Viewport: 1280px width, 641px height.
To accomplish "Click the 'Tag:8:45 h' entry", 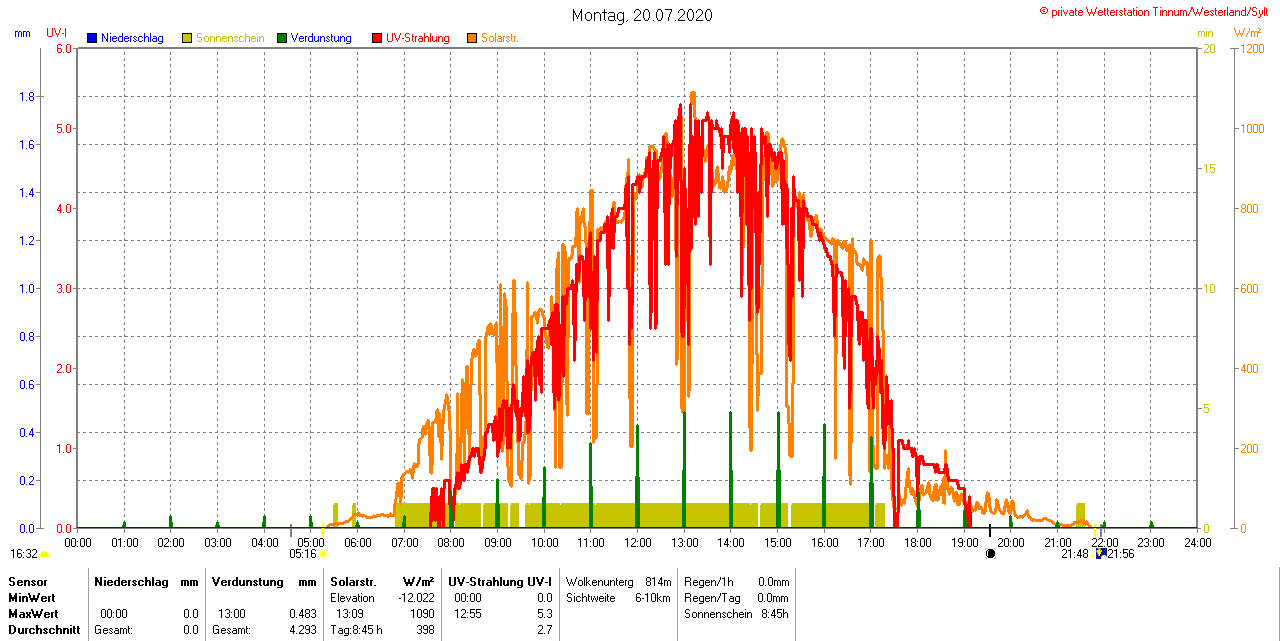I will [x=356, y=630].
